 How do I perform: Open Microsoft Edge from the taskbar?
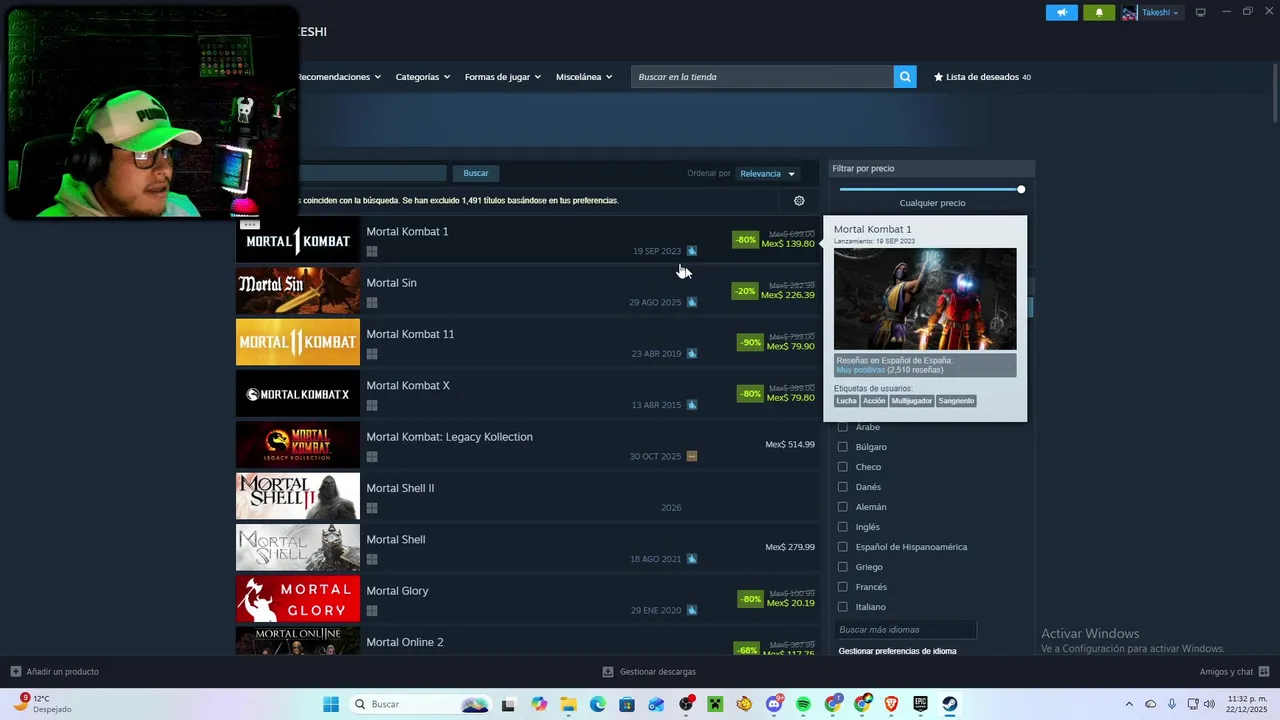tap(598, 704)
